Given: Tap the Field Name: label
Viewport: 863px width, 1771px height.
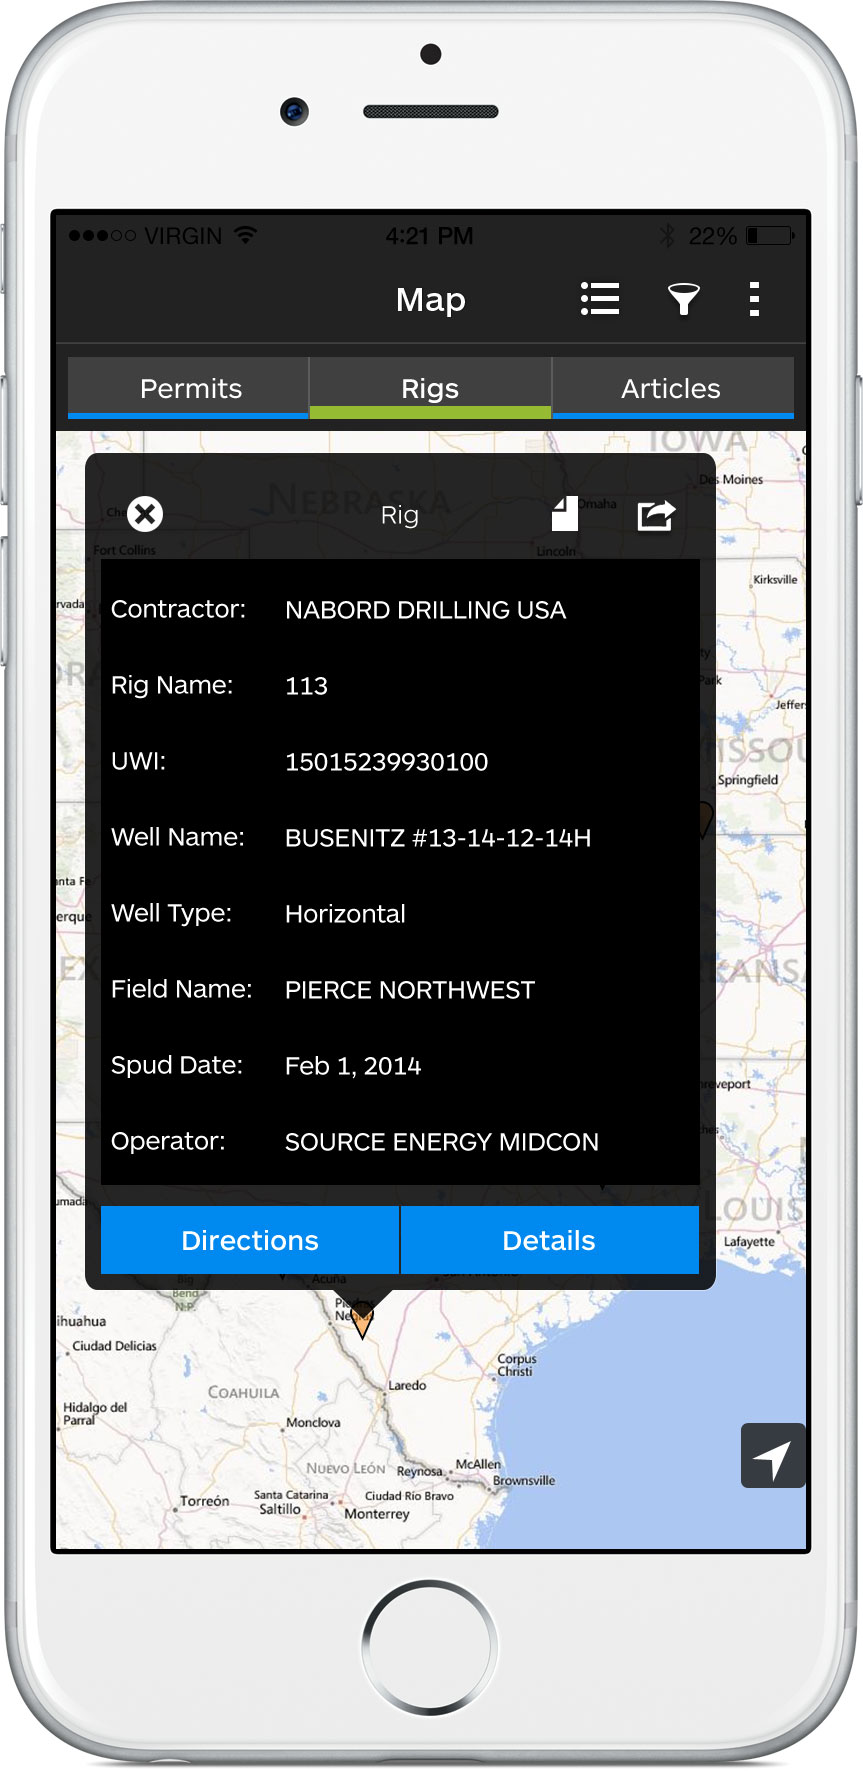Looking at the screenshot, I should [x=181, y=989].
